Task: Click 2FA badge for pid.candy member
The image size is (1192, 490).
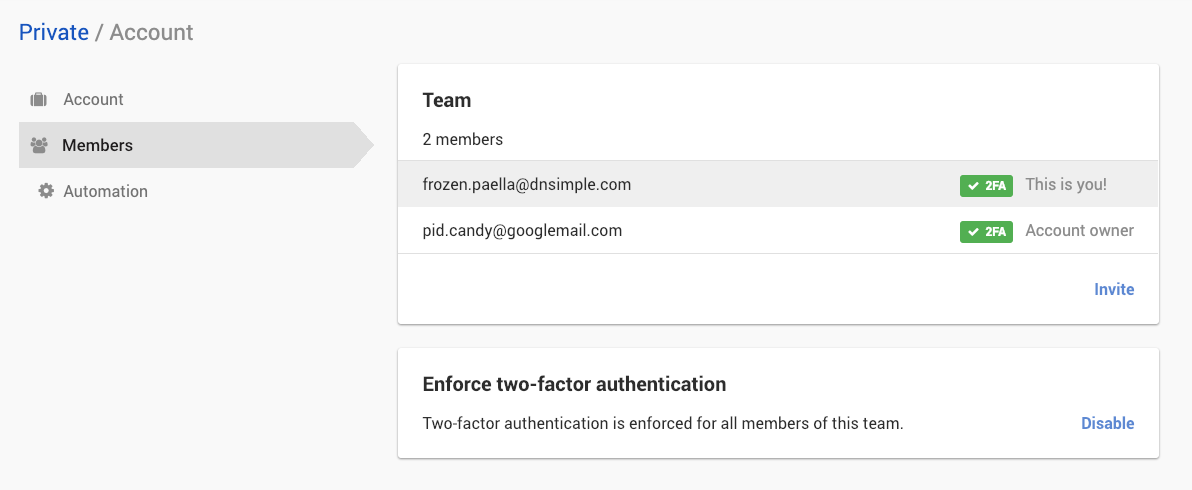Action: tap(986, 231)
